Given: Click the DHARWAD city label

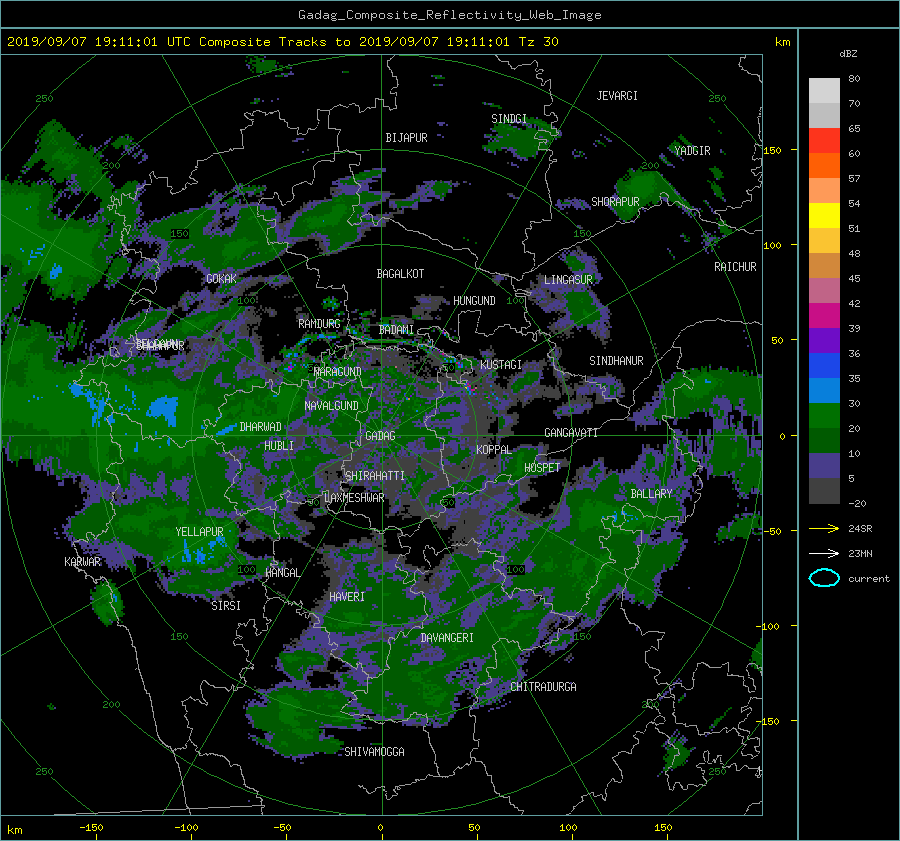Looking at the screenshot, I should click(x=261, y=427).
